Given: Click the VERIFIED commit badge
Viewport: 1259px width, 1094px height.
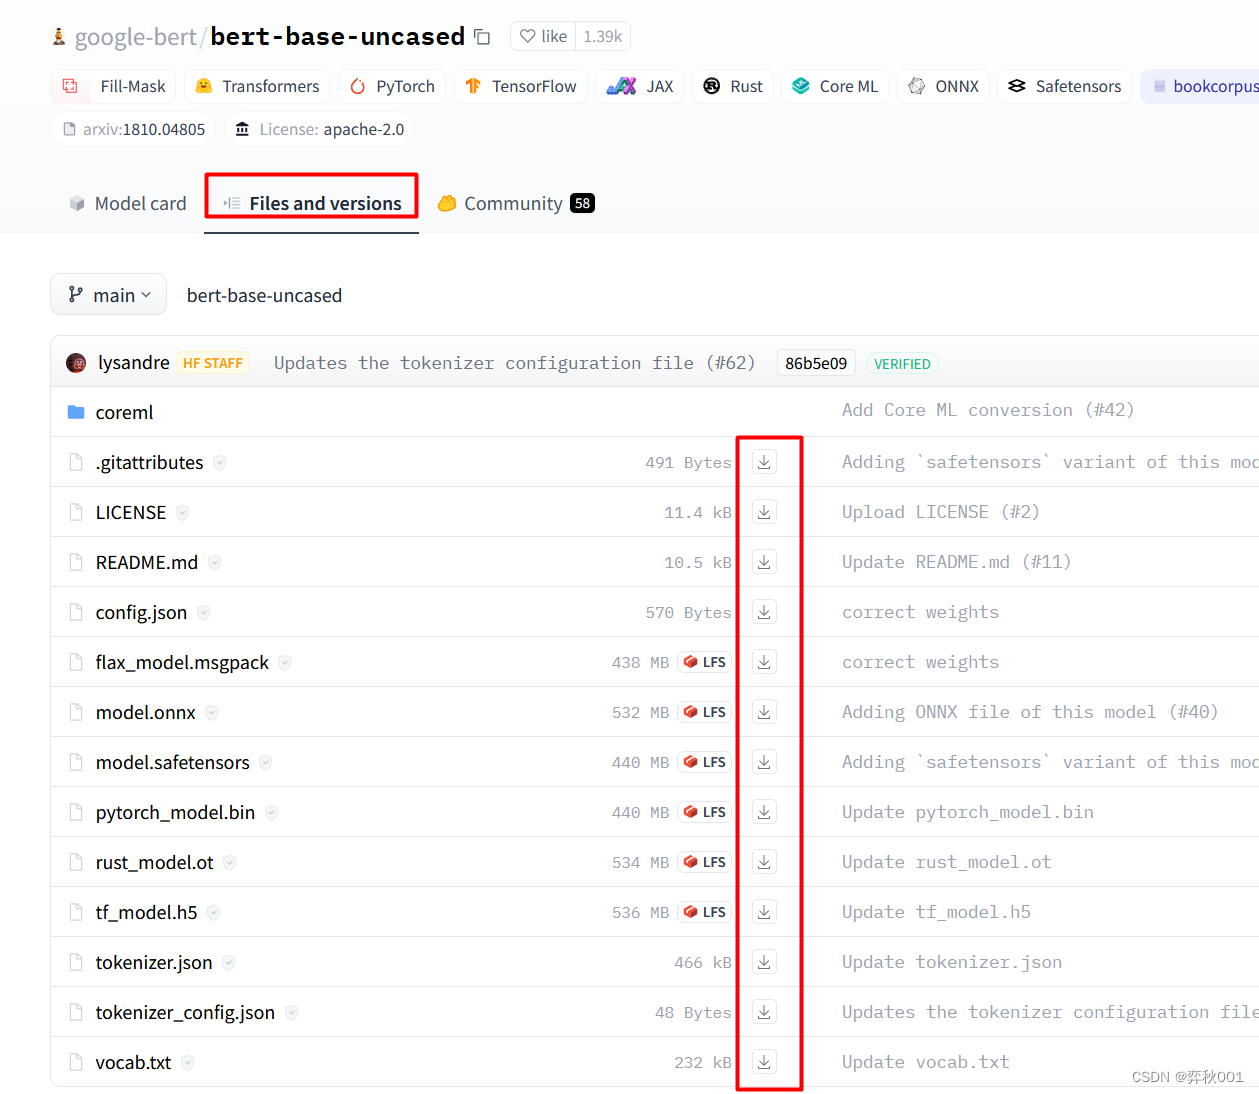Looking at the screenshot, I should (x=902, y=364).
